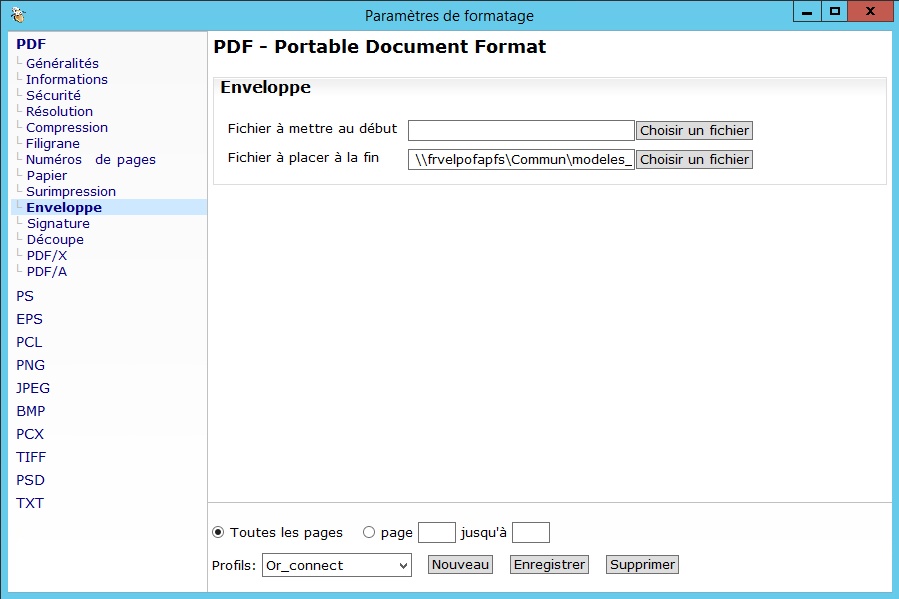Click the start page number field
The width and height of the screenshot is (899, 599).
point(436,533)
